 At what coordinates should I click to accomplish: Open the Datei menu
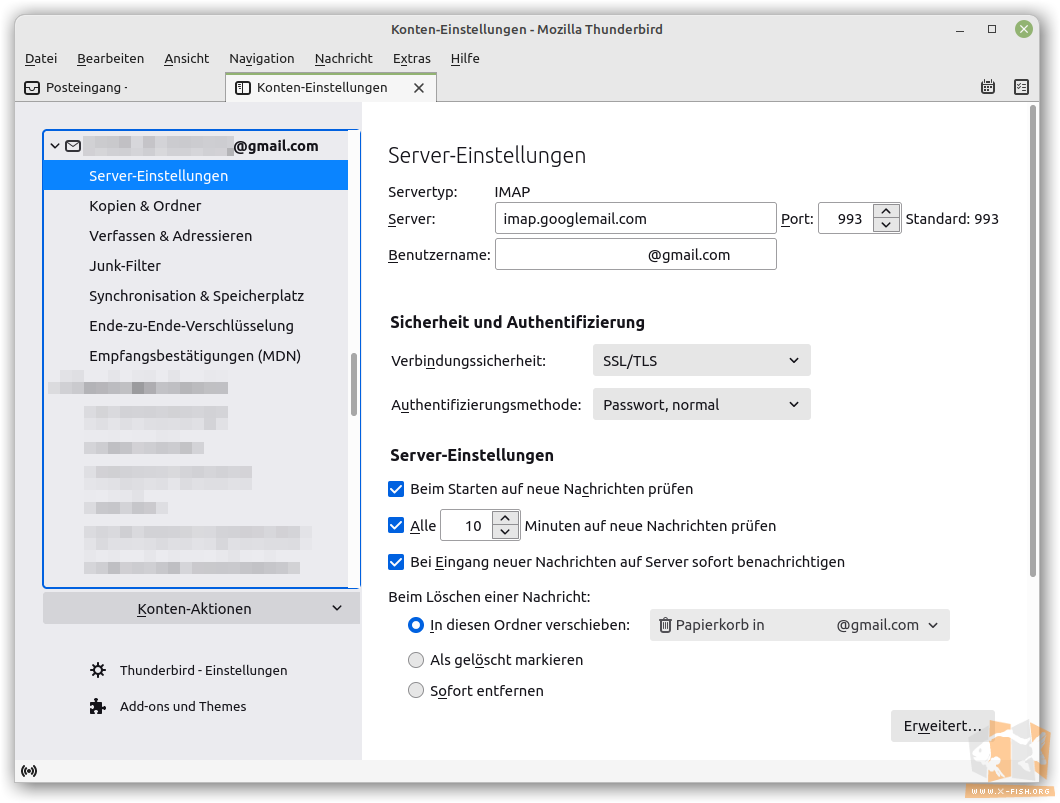[41, 59]
